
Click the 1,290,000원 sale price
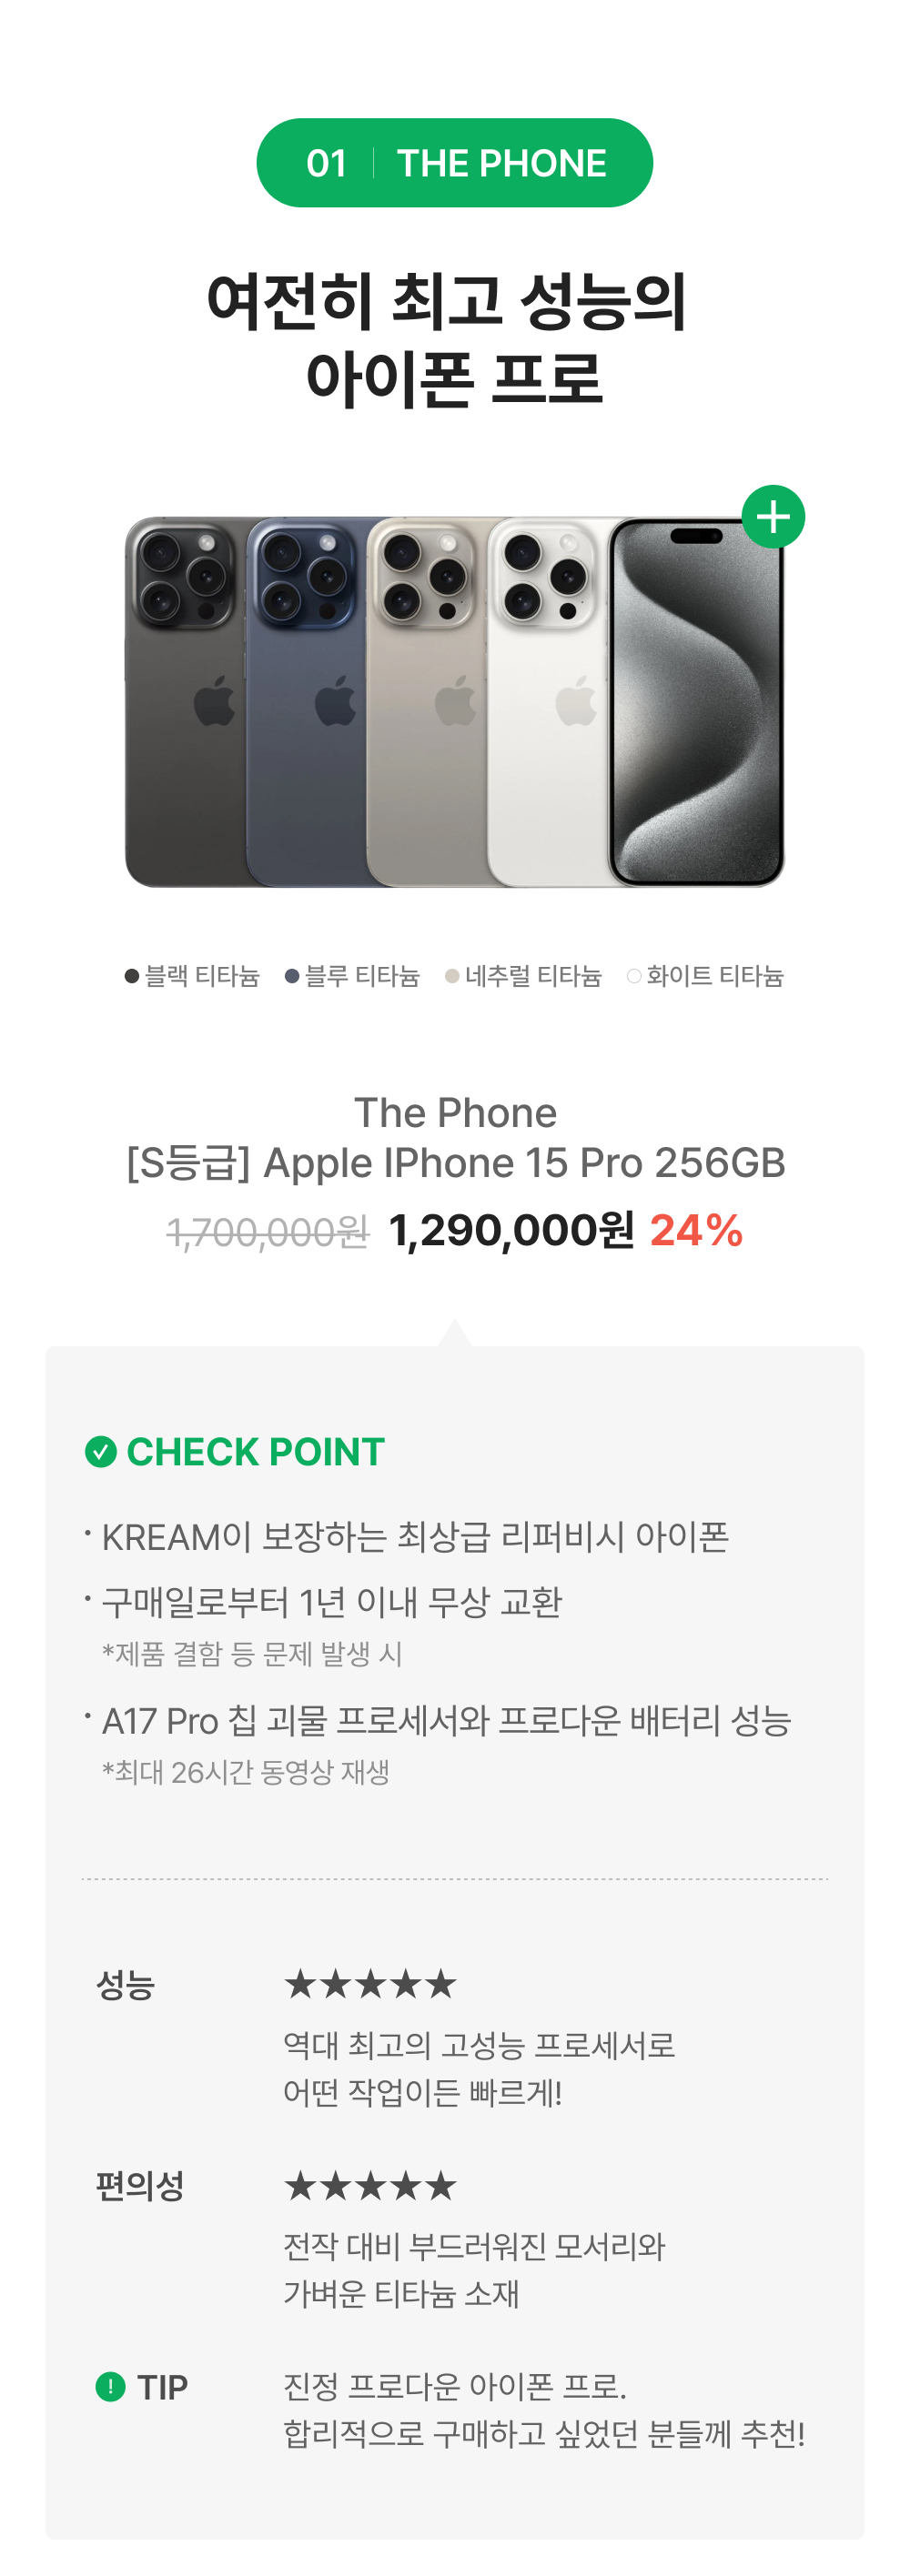(x=511, y=1230)
